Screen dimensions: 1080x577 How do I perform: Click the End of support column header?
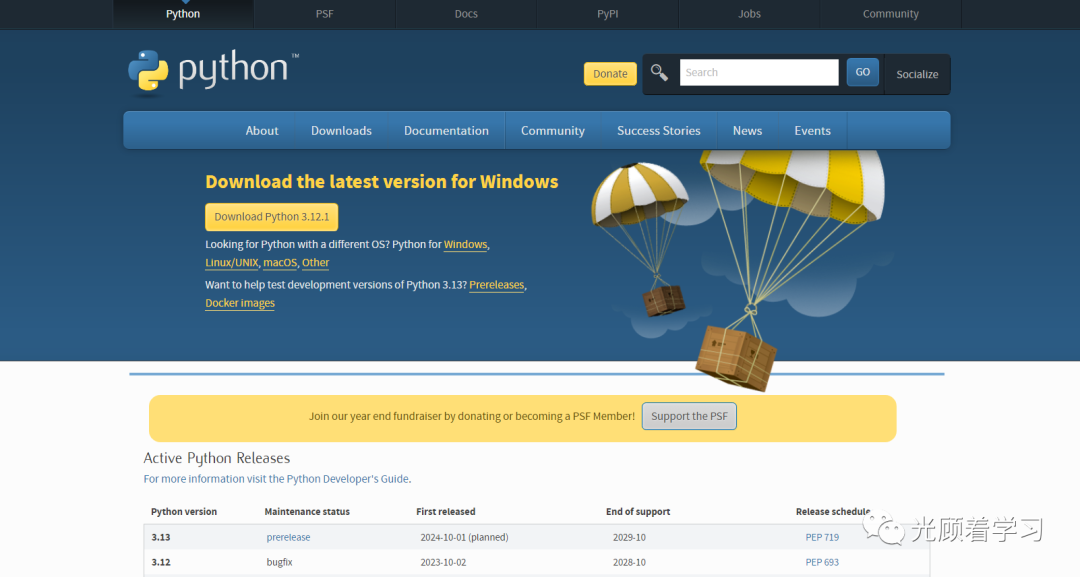coord(638,512)
